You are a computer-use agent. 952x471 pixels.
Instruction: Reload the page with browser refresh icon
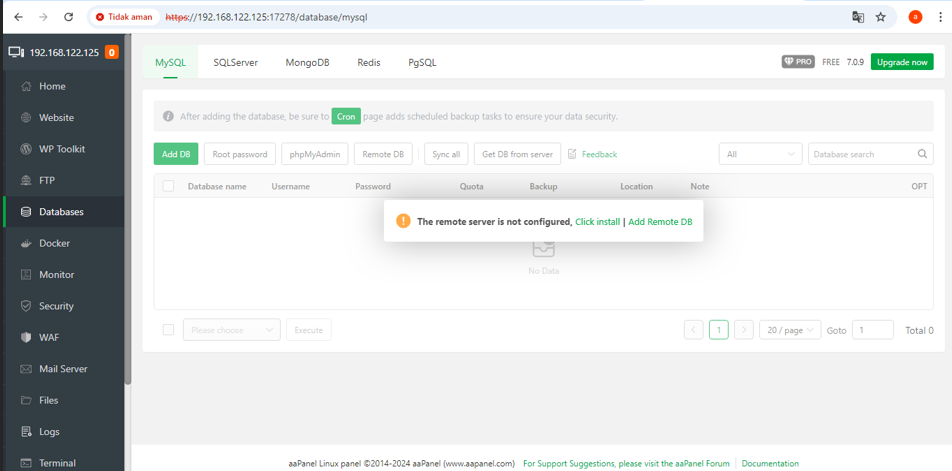coord(69,17)
